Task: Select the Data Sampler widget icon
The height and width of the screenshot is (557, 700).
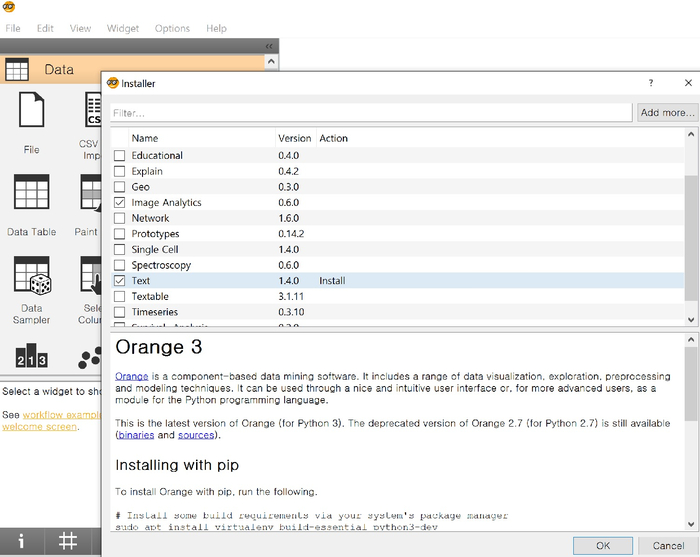Action: [32, 275]
